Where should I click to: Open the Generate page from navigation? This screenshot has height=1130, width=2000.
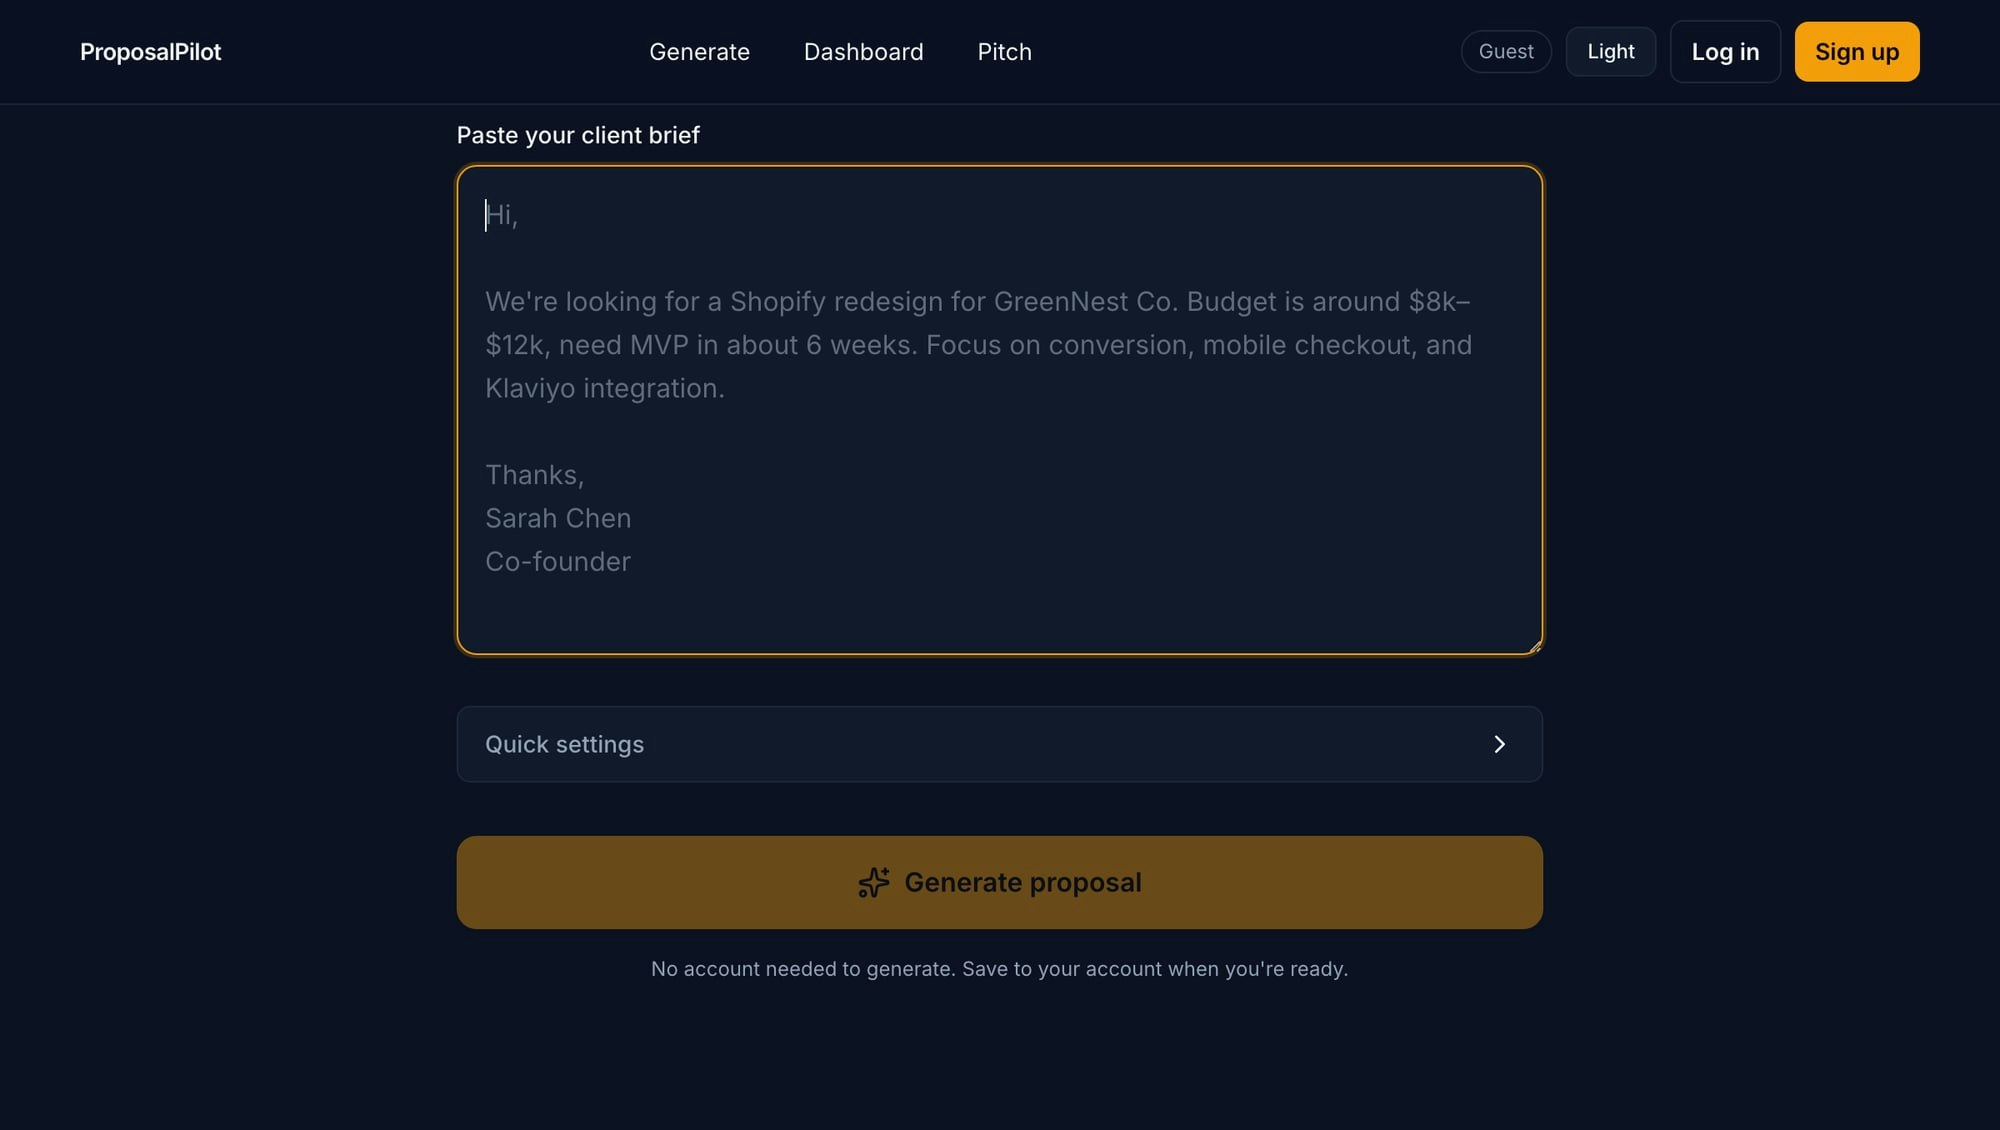[699, 51]
